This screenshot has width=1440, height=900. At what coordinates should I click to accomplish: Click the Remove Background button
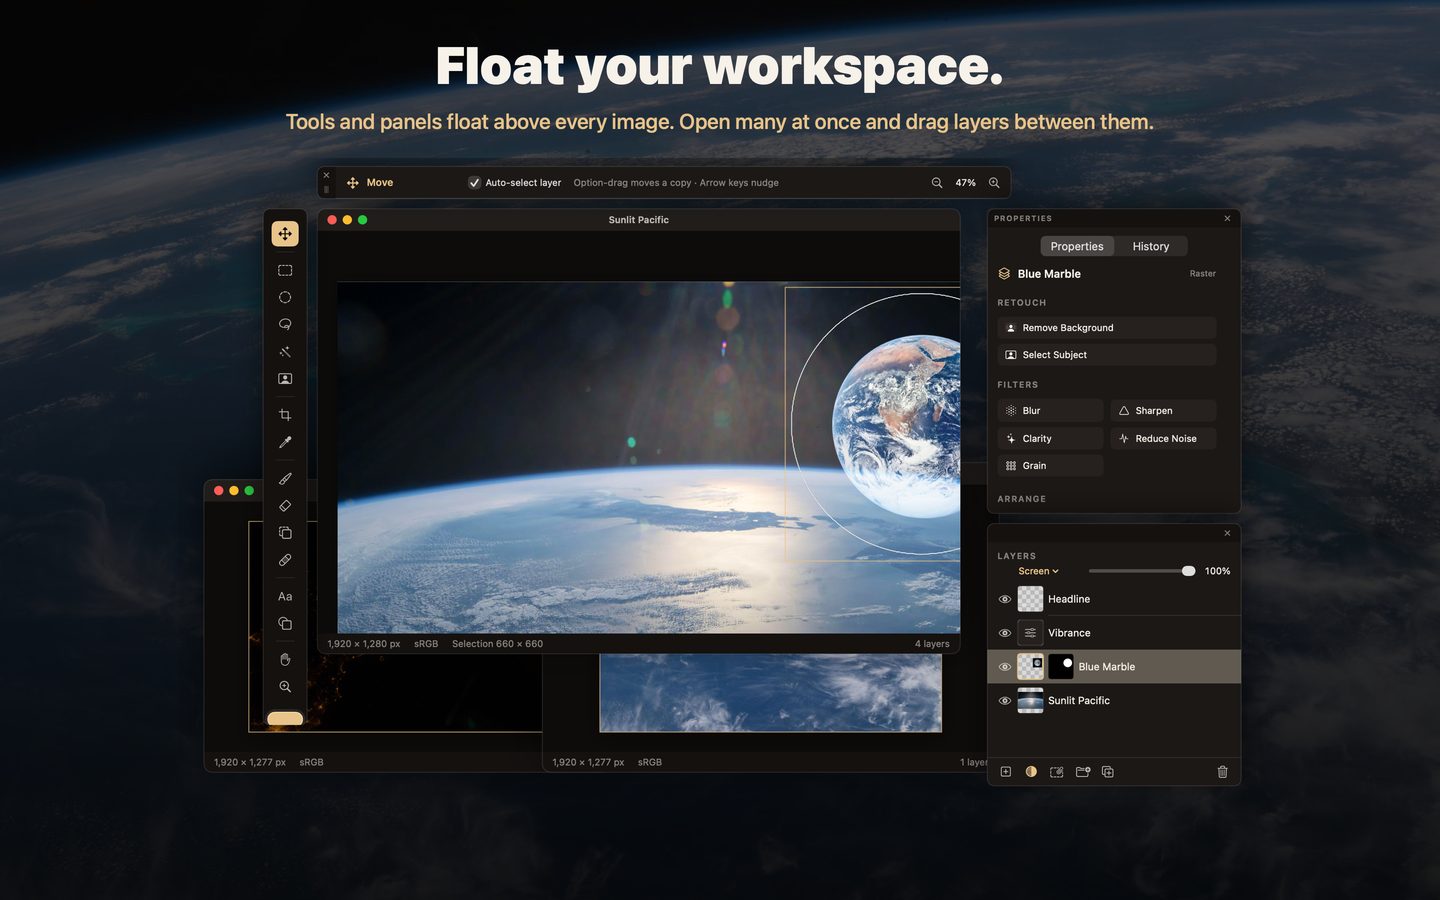click(1107, 328)
